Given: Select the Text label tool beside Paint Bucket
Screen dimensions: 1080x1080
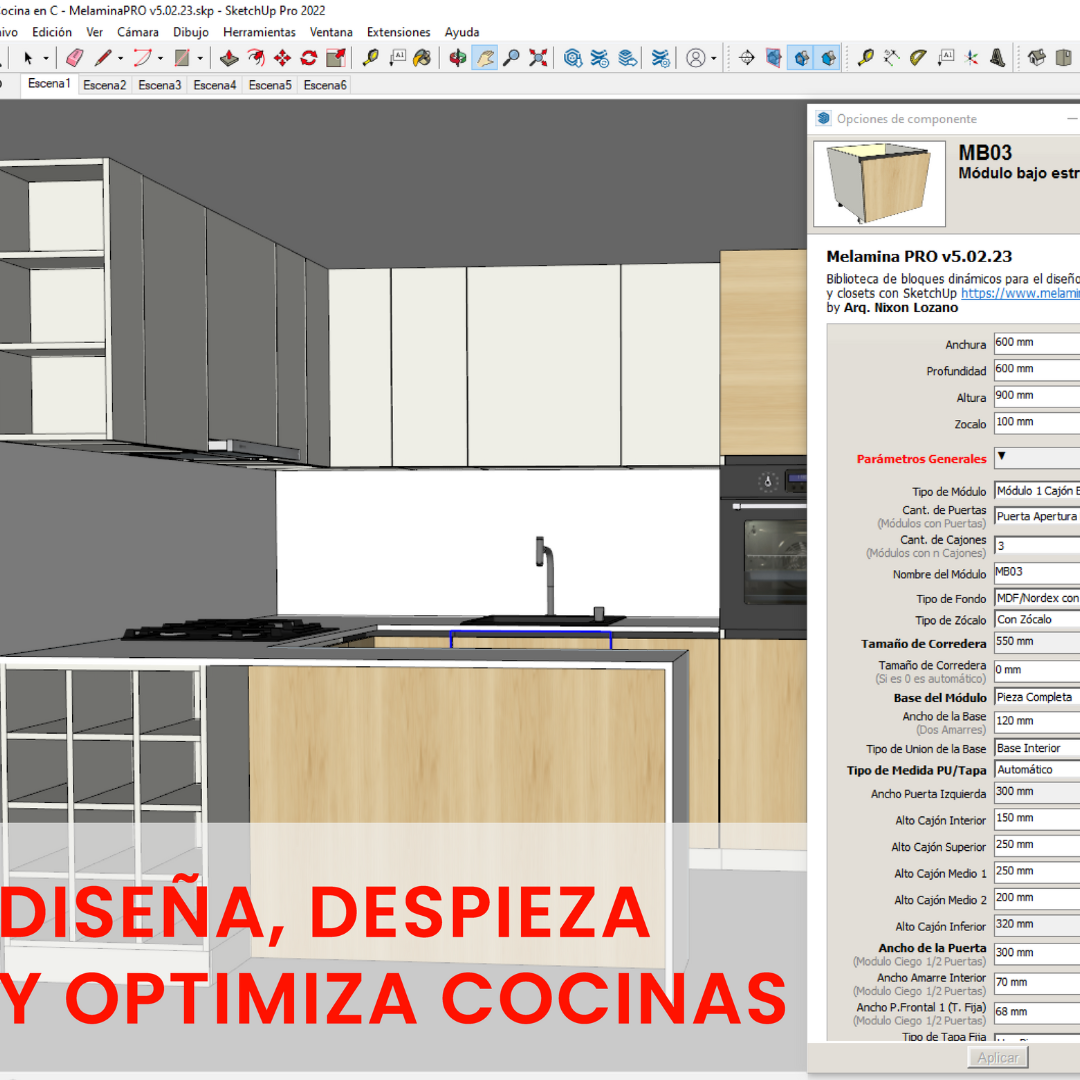Looking at the screenshot, I should coord(397,59).
